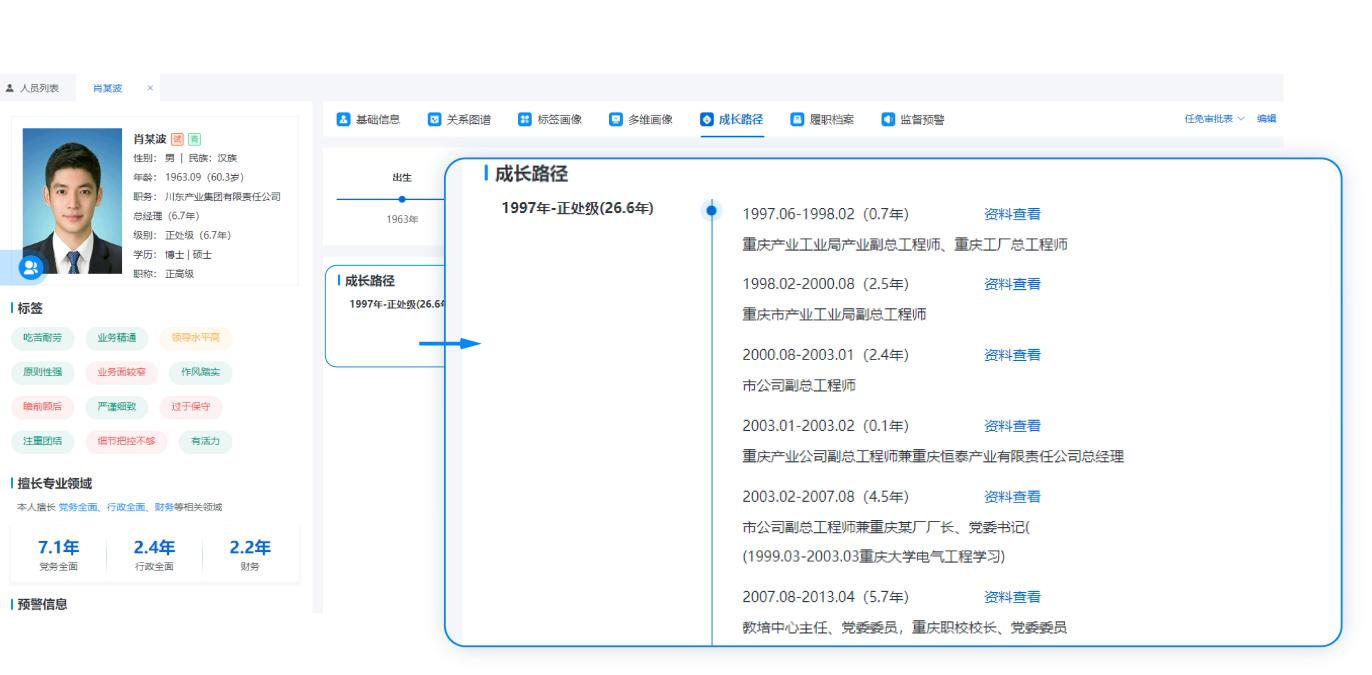Click the blue contacts icon on photo
Image resolution: width=1372 pixels, height=675 pixels.
coord(30,267)
